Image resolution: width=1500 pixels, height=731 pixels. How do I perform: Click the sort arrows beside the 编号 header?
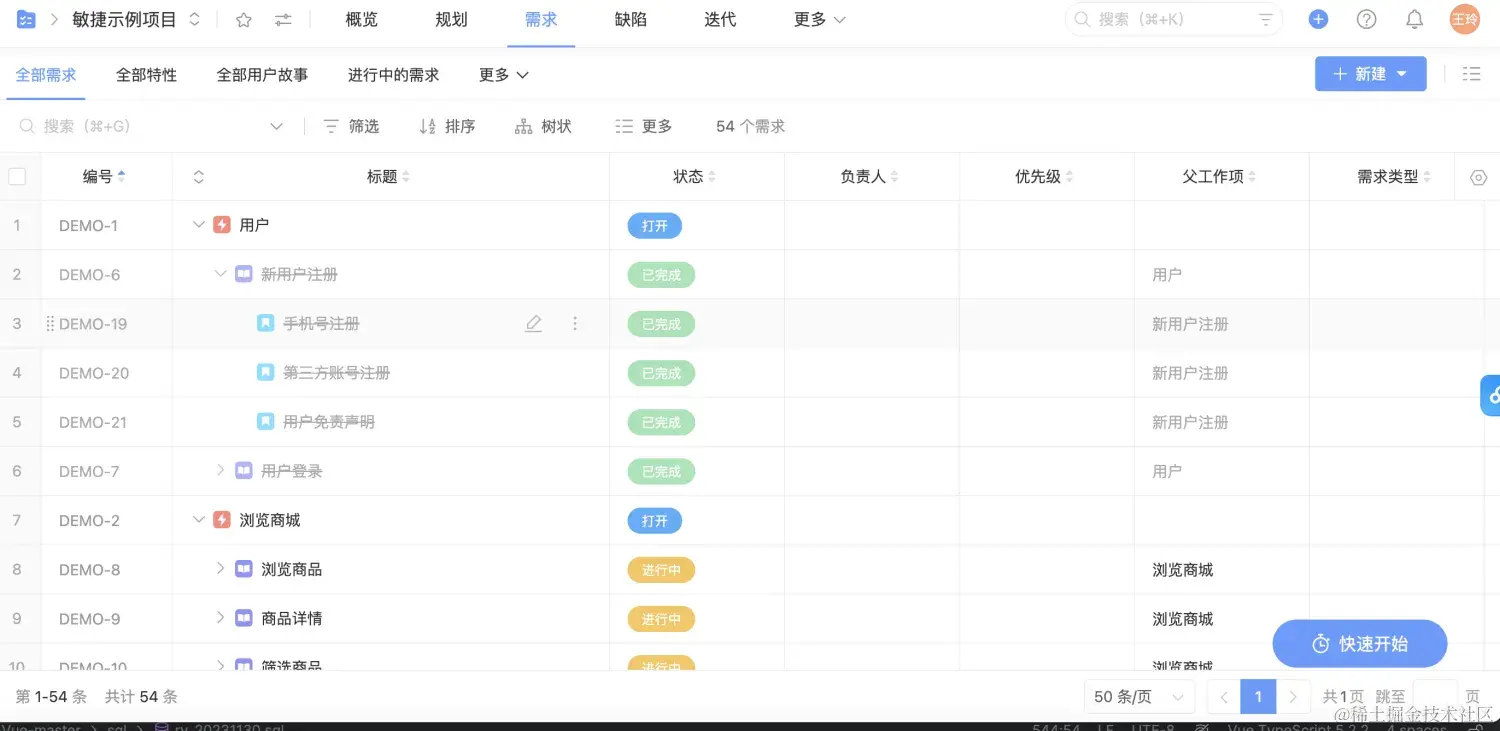[122, 177]
